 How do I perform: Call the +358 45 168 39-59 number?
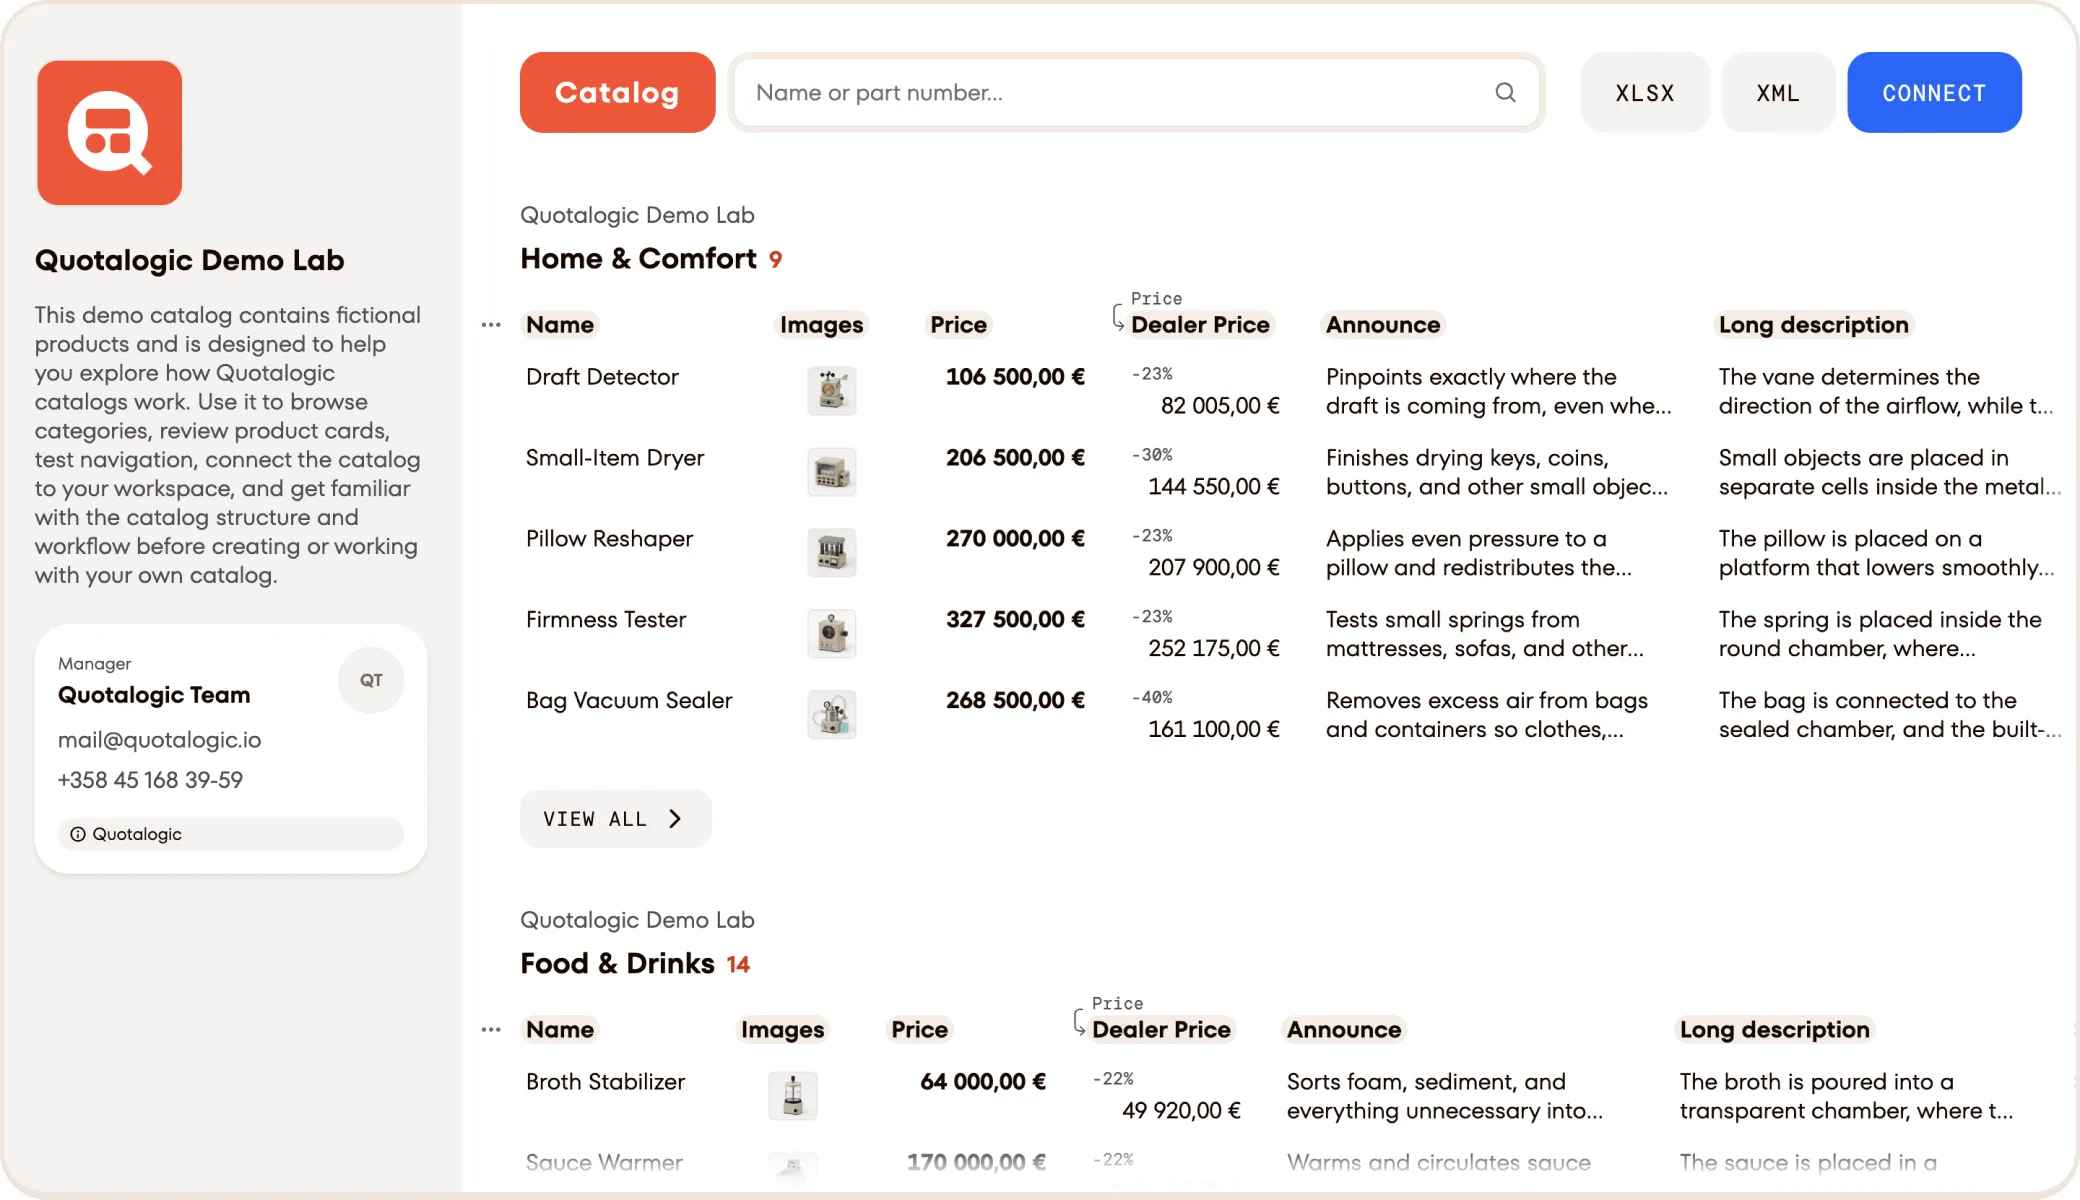coord(150,780)
